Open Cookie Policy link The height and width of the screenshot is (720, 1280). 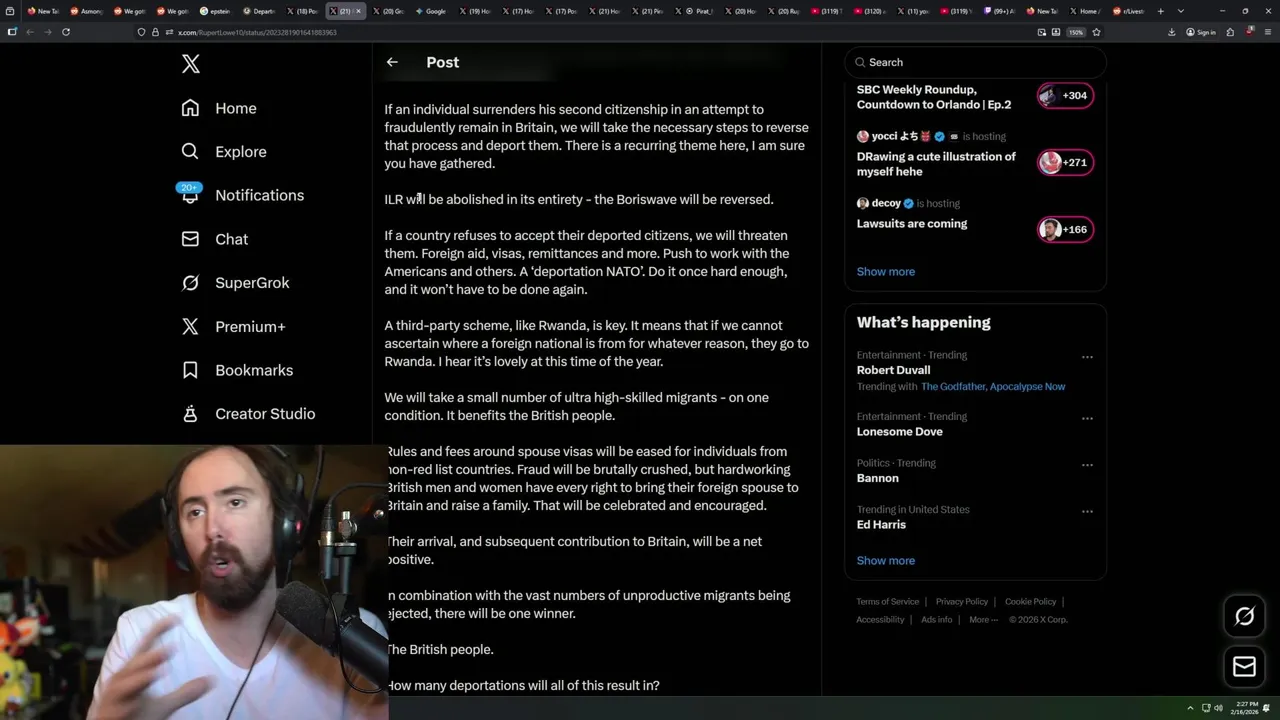coord(1030,601)
